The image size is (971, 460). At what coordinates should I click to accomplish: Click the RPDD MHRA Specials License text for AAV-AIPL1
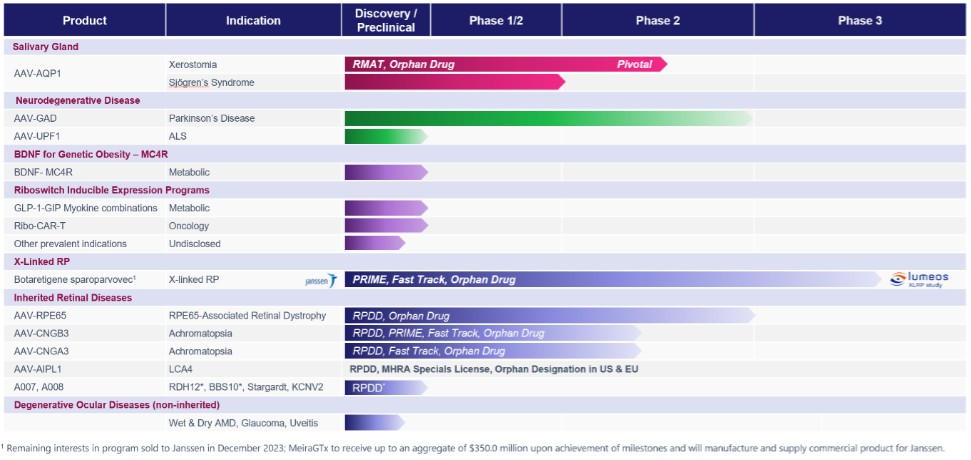494,369
